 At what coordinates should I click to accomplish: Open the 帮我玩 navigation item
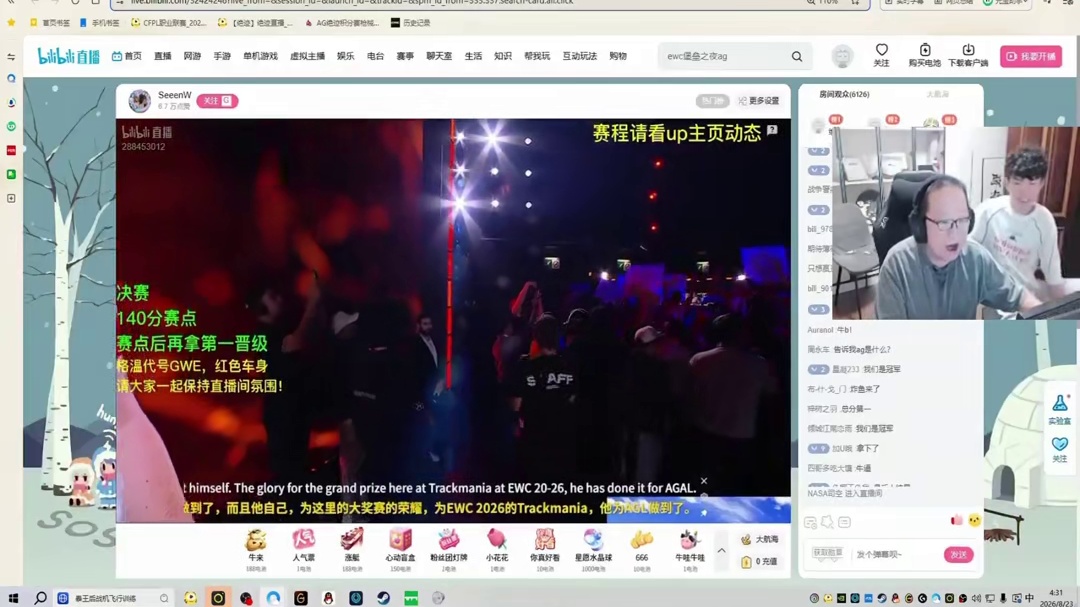point(537,56)
